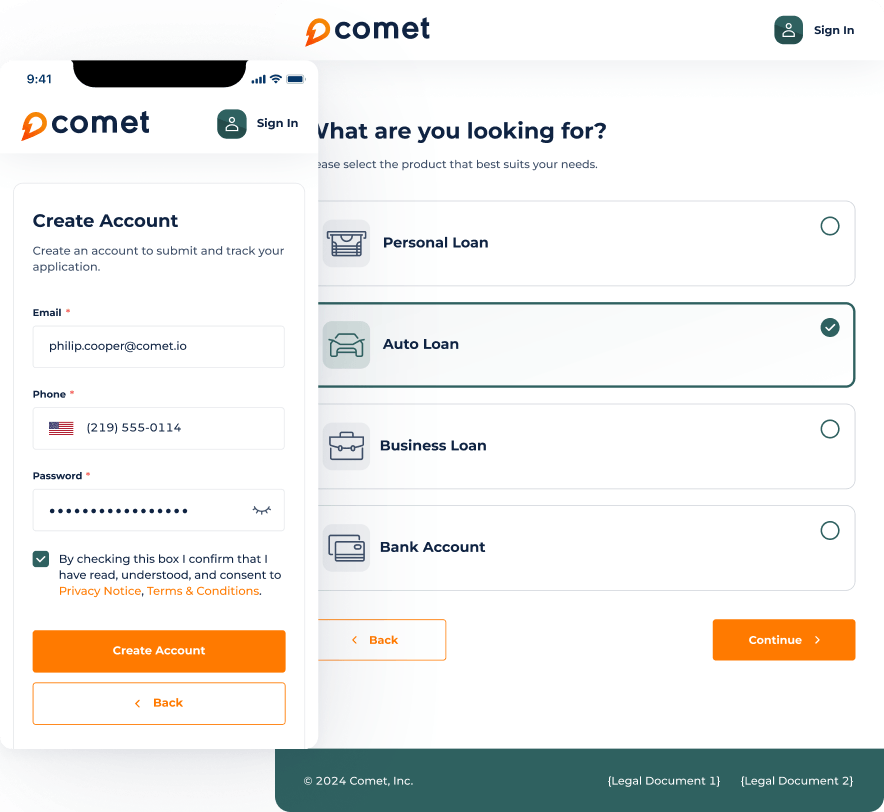This screenshot has width=884, height=812.
Task: Select the Personal Loan radio button
Action: coord(829,226)
